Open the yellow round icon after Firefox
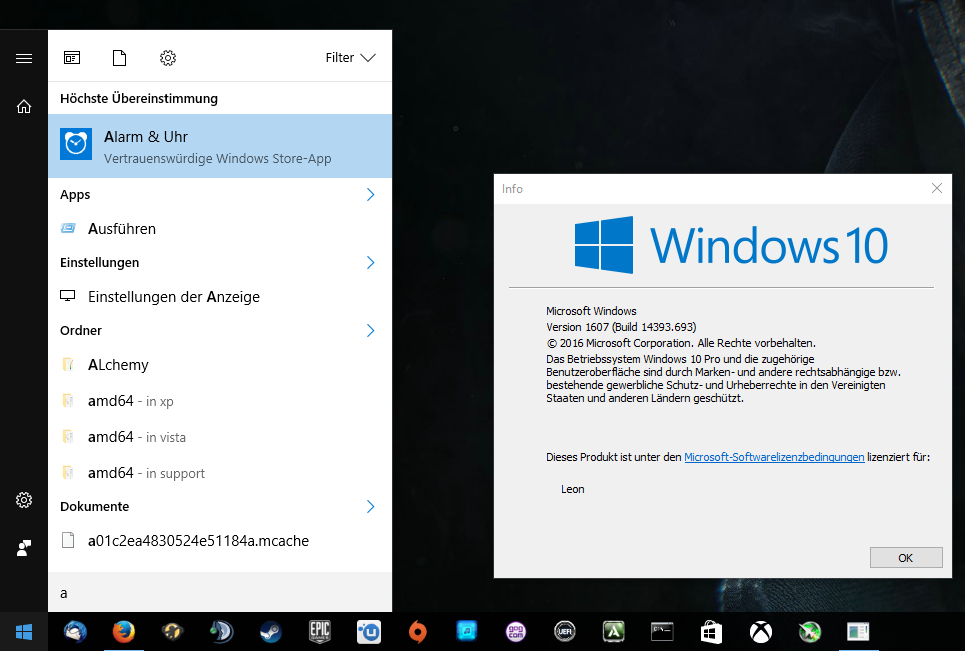 172,632
